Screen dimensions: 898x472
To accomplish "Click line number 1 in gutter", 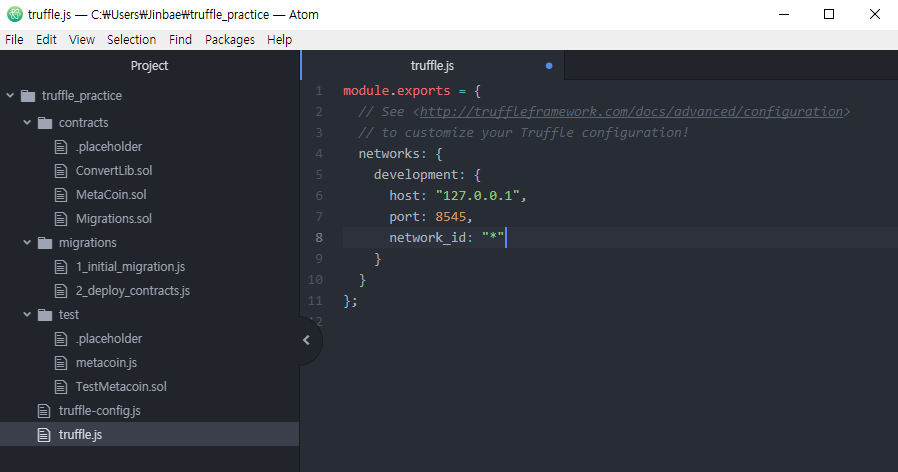I will [x=318, y=91].
